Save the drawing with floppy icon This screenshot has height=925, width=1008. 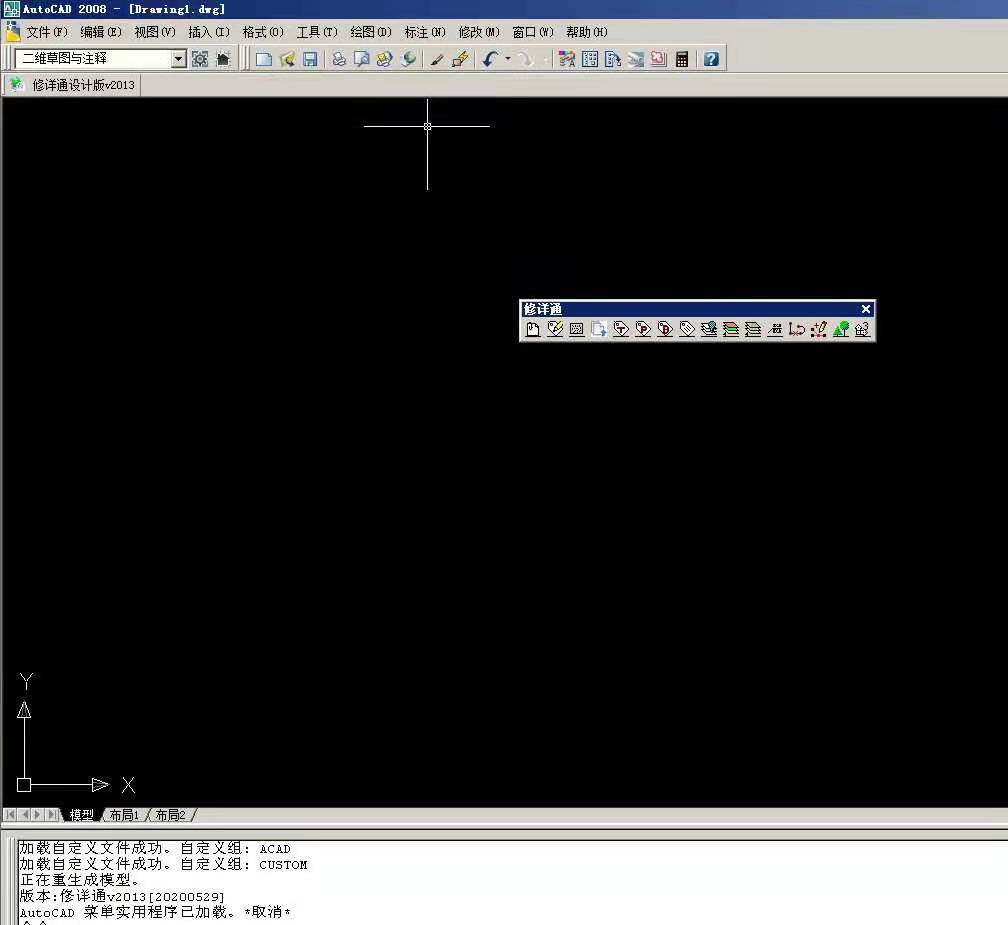click(x=310, y=59)
